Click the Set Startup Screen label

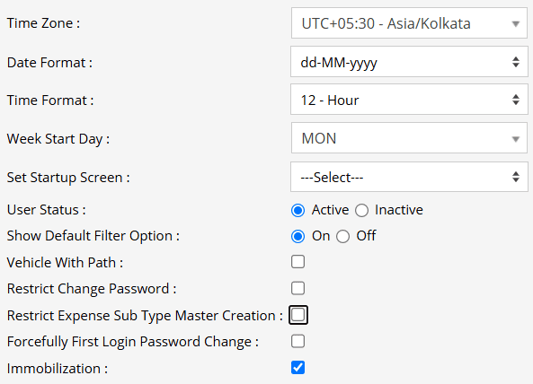(x=68, y=177)
